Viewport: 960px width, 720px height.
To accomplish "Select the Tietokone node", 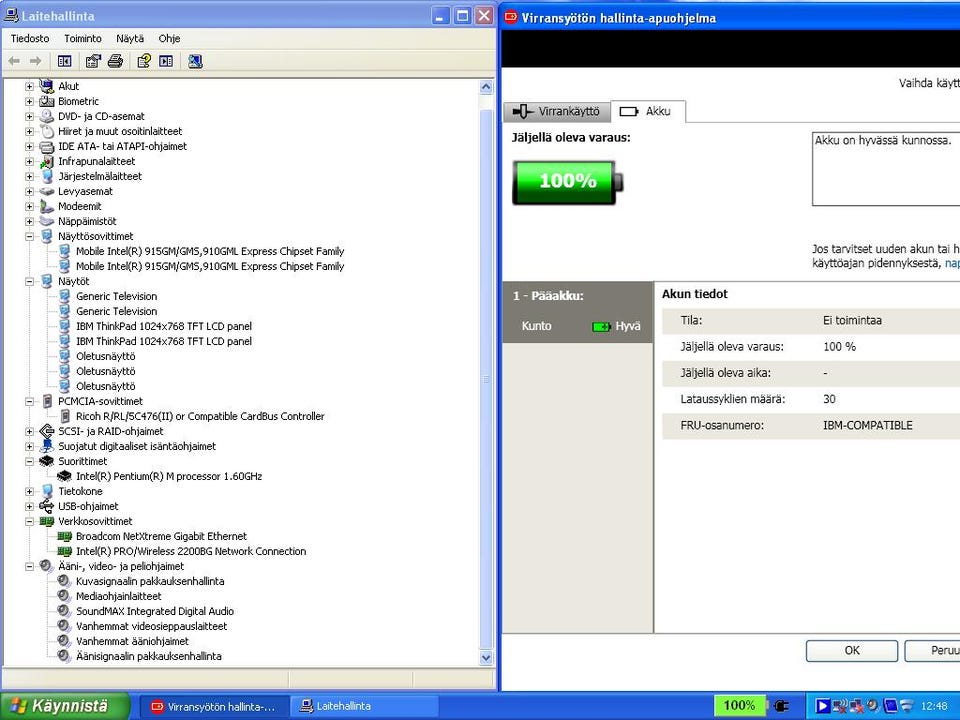I will point(80,492).
